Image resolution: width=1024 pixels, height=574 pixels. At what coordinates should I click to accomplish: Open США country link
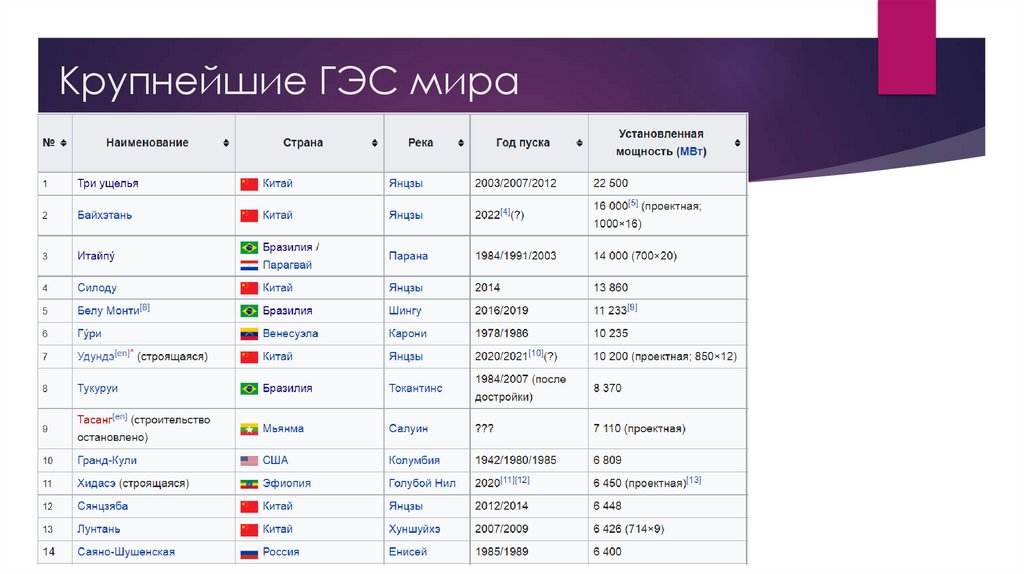pyautogui.click(x=275, y=460)
